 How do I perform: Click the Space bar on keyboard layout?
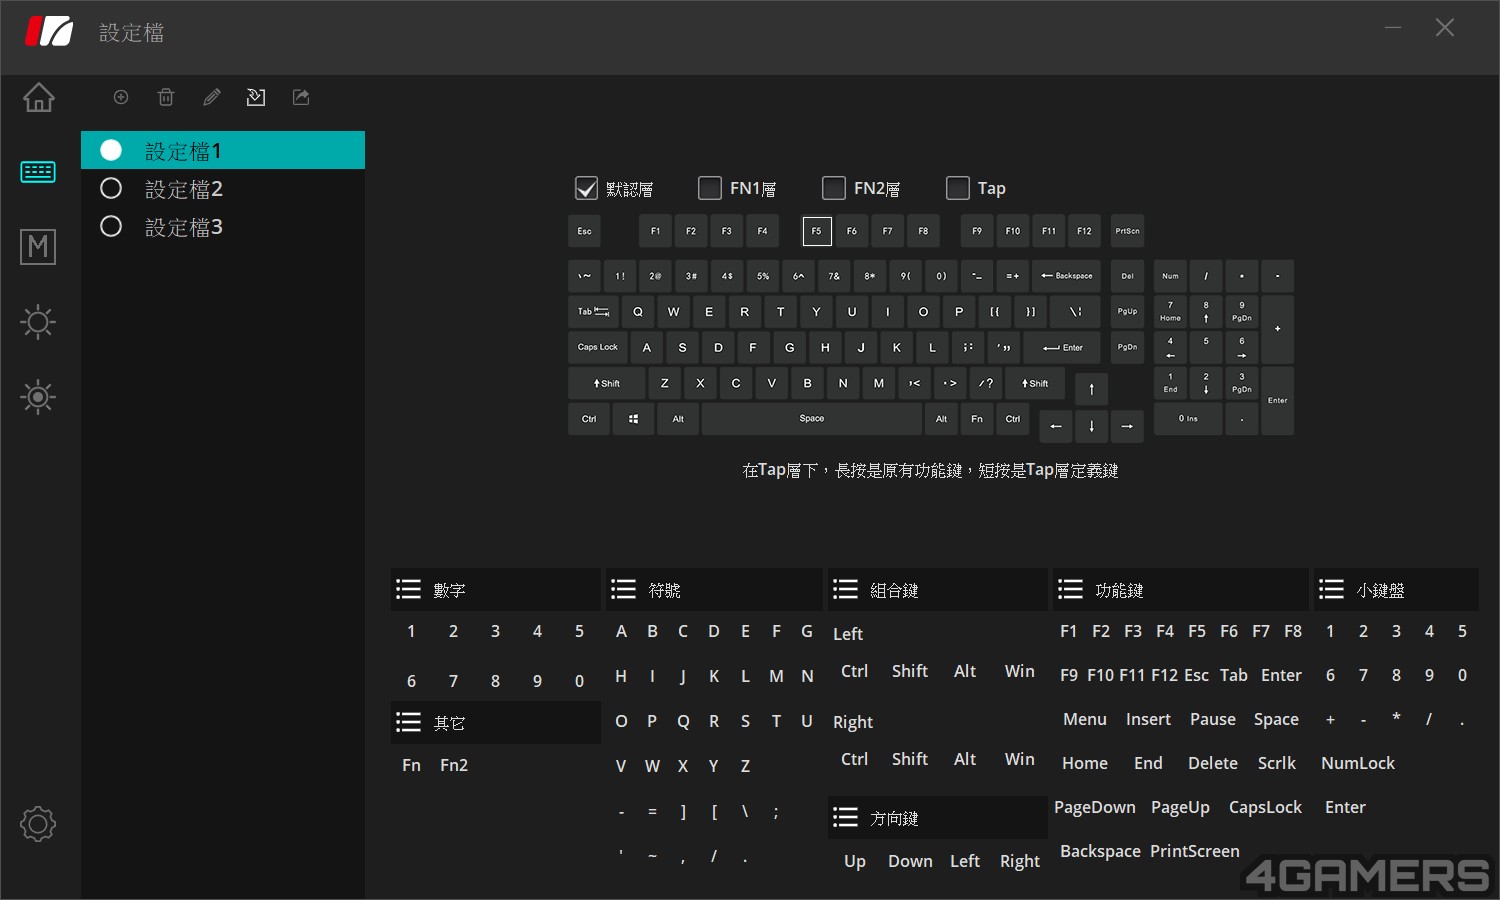click(x=811, y=419)
